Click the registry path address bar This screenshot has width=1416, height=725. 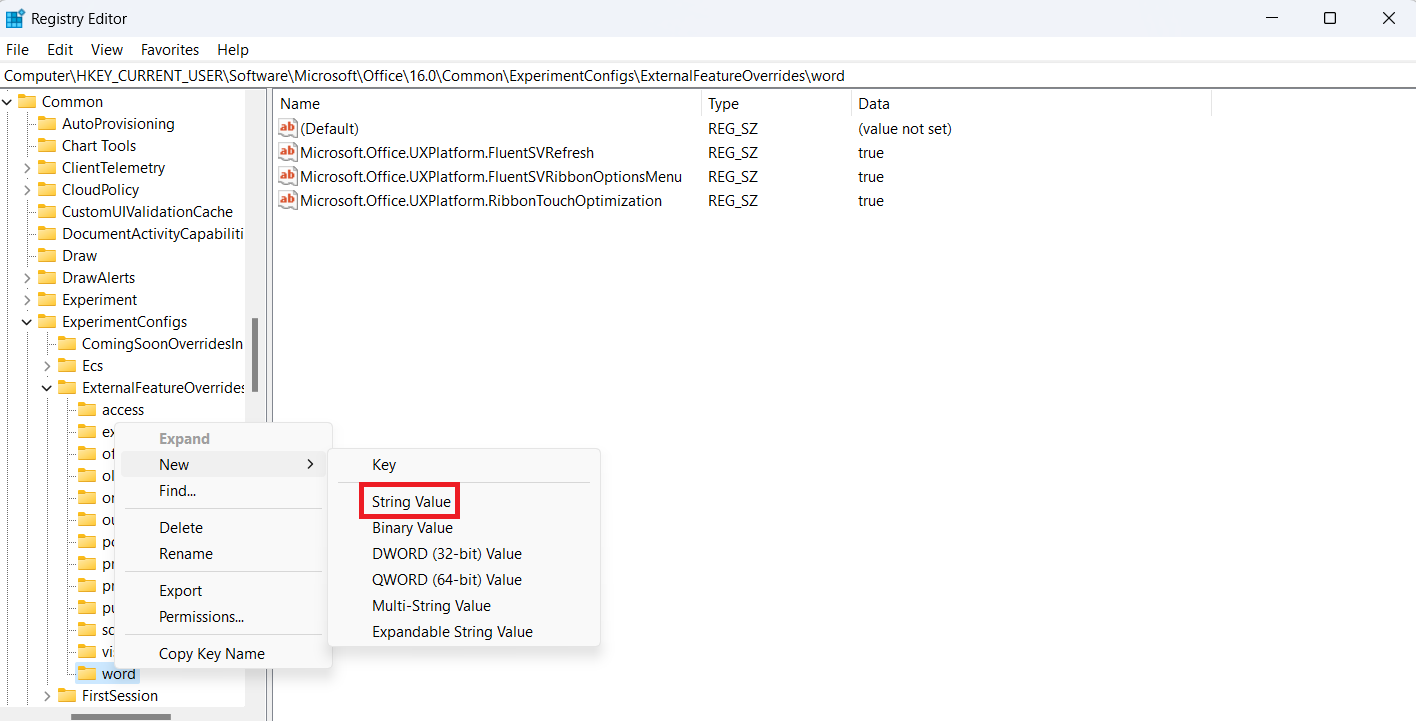click(708, 76)
